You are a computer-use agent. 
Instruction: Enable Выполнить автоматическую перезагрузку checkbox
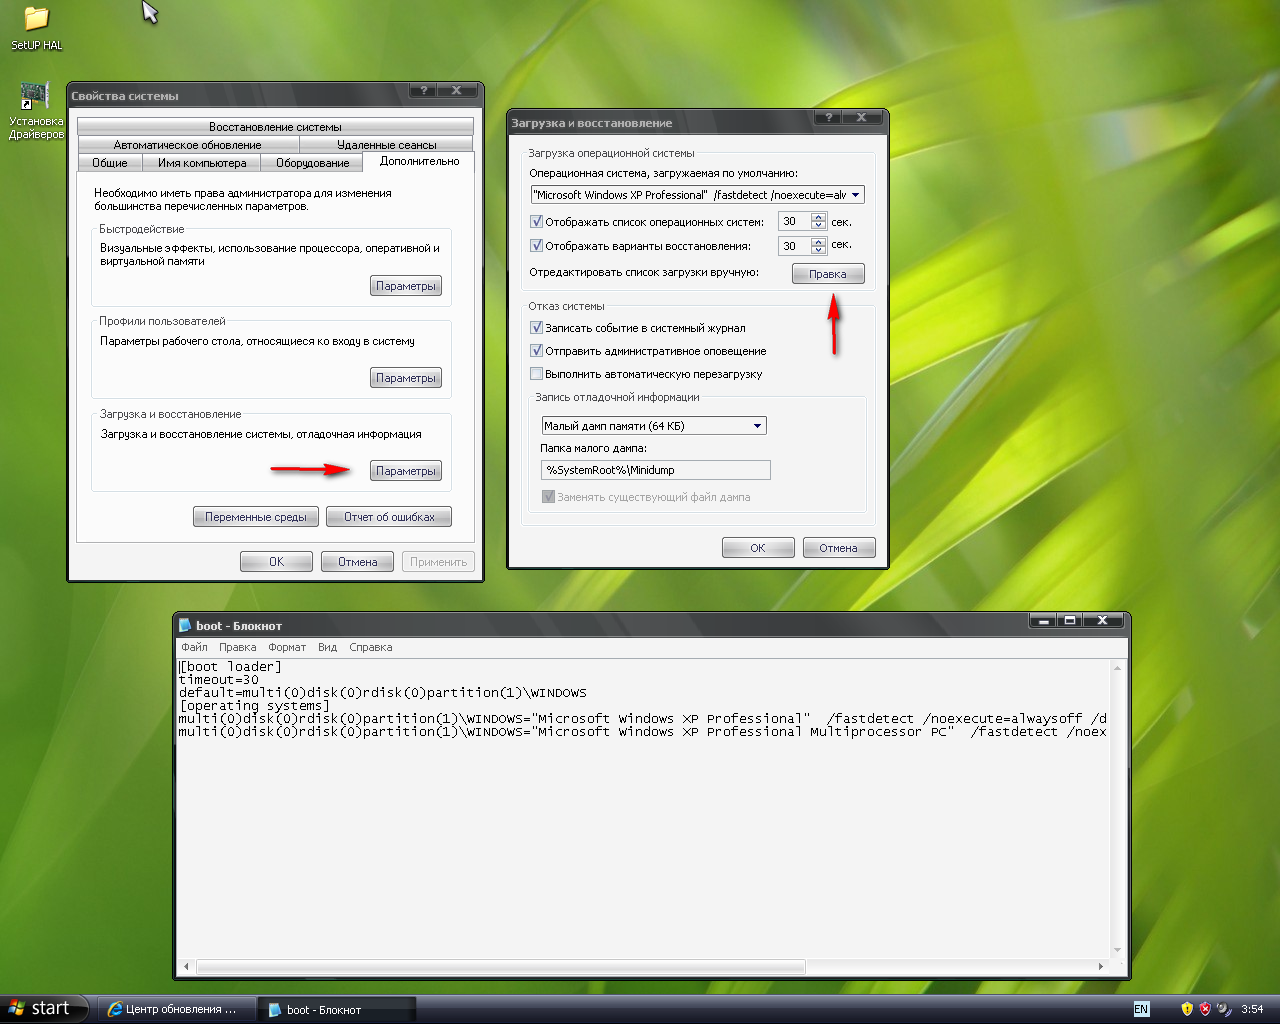coord(537,374)
